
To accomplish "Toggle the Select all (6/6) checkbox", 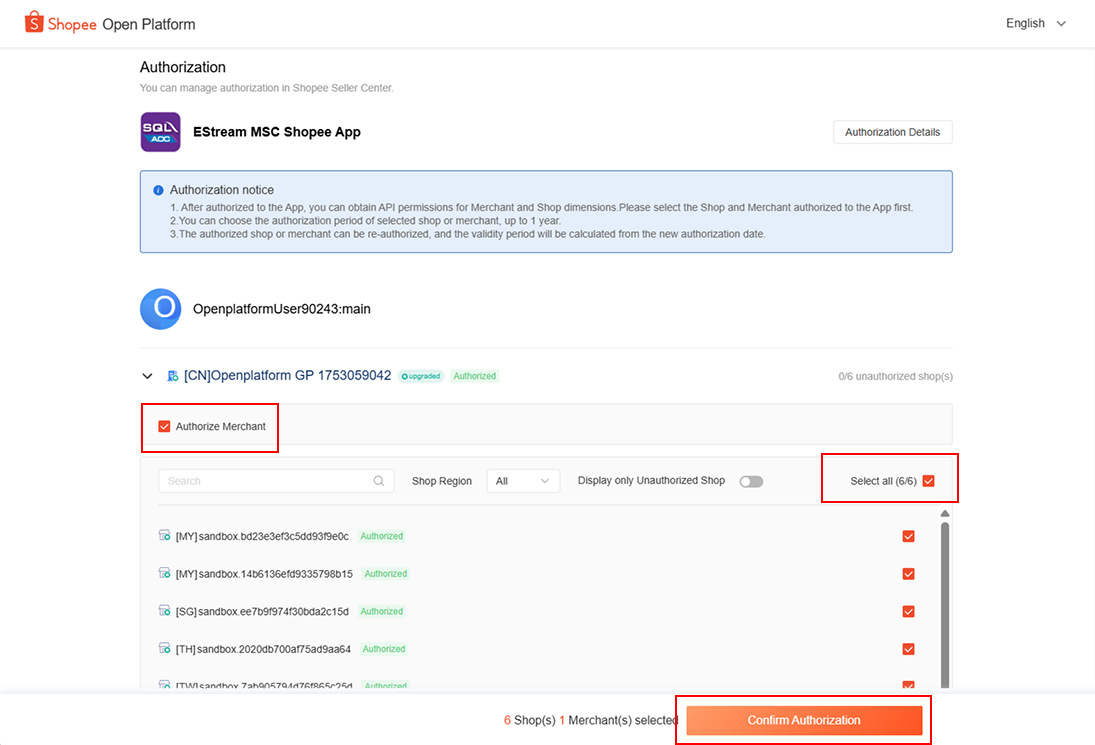I will (x=928, y=481).
